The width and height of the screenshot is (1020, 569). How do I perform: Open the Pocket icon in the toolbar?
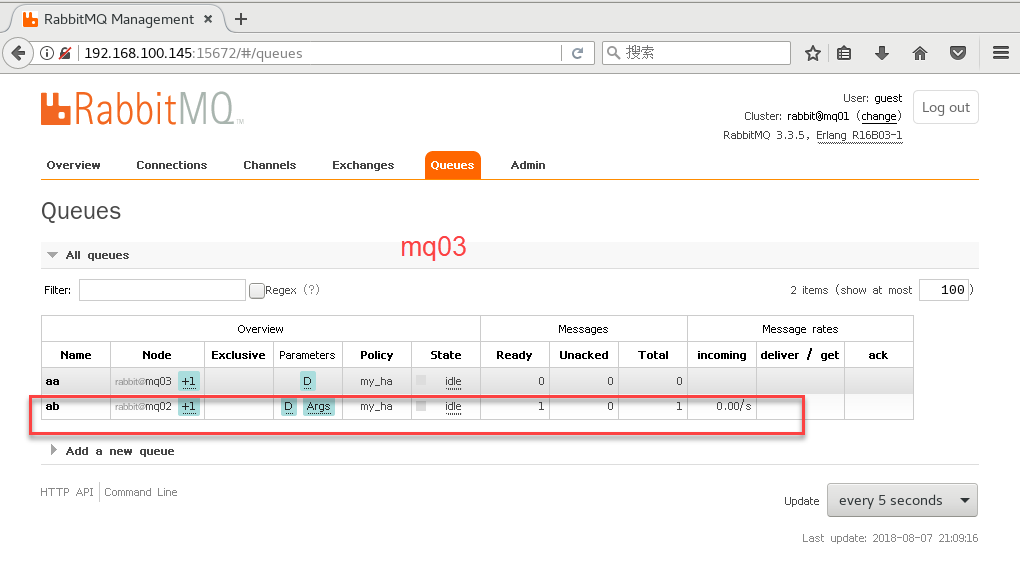tap(958, 53)
